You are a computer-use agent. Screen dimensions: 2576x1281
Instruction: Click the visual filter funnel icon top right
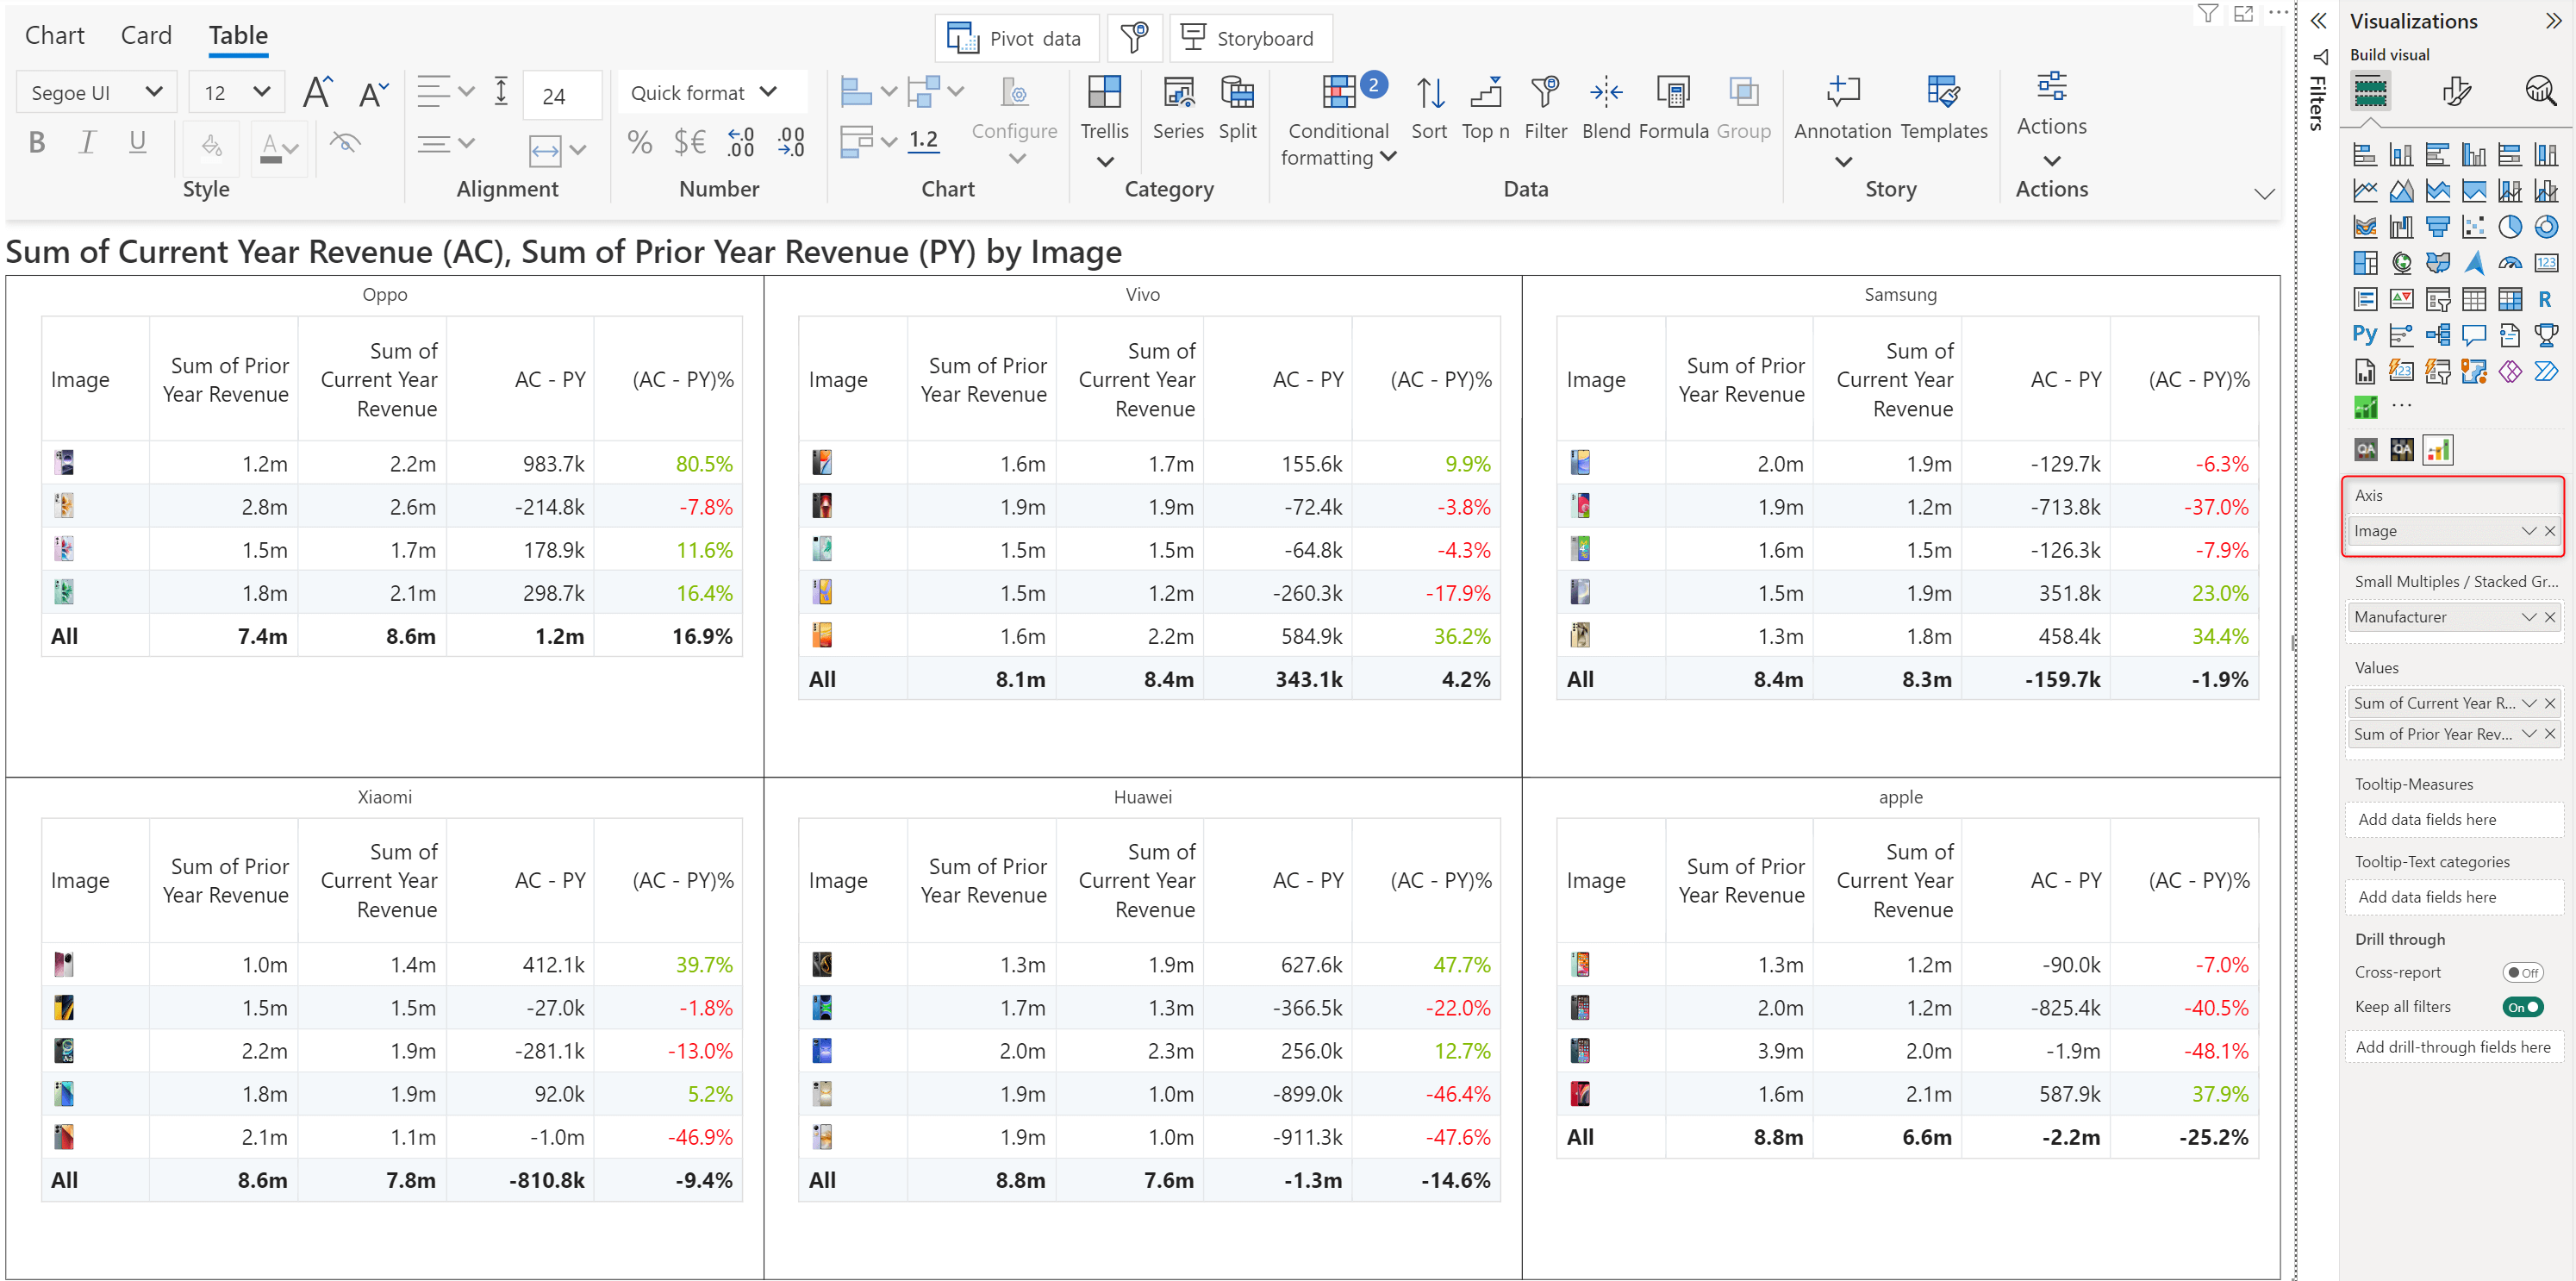pyautogui.click(x=2207, y=13)
